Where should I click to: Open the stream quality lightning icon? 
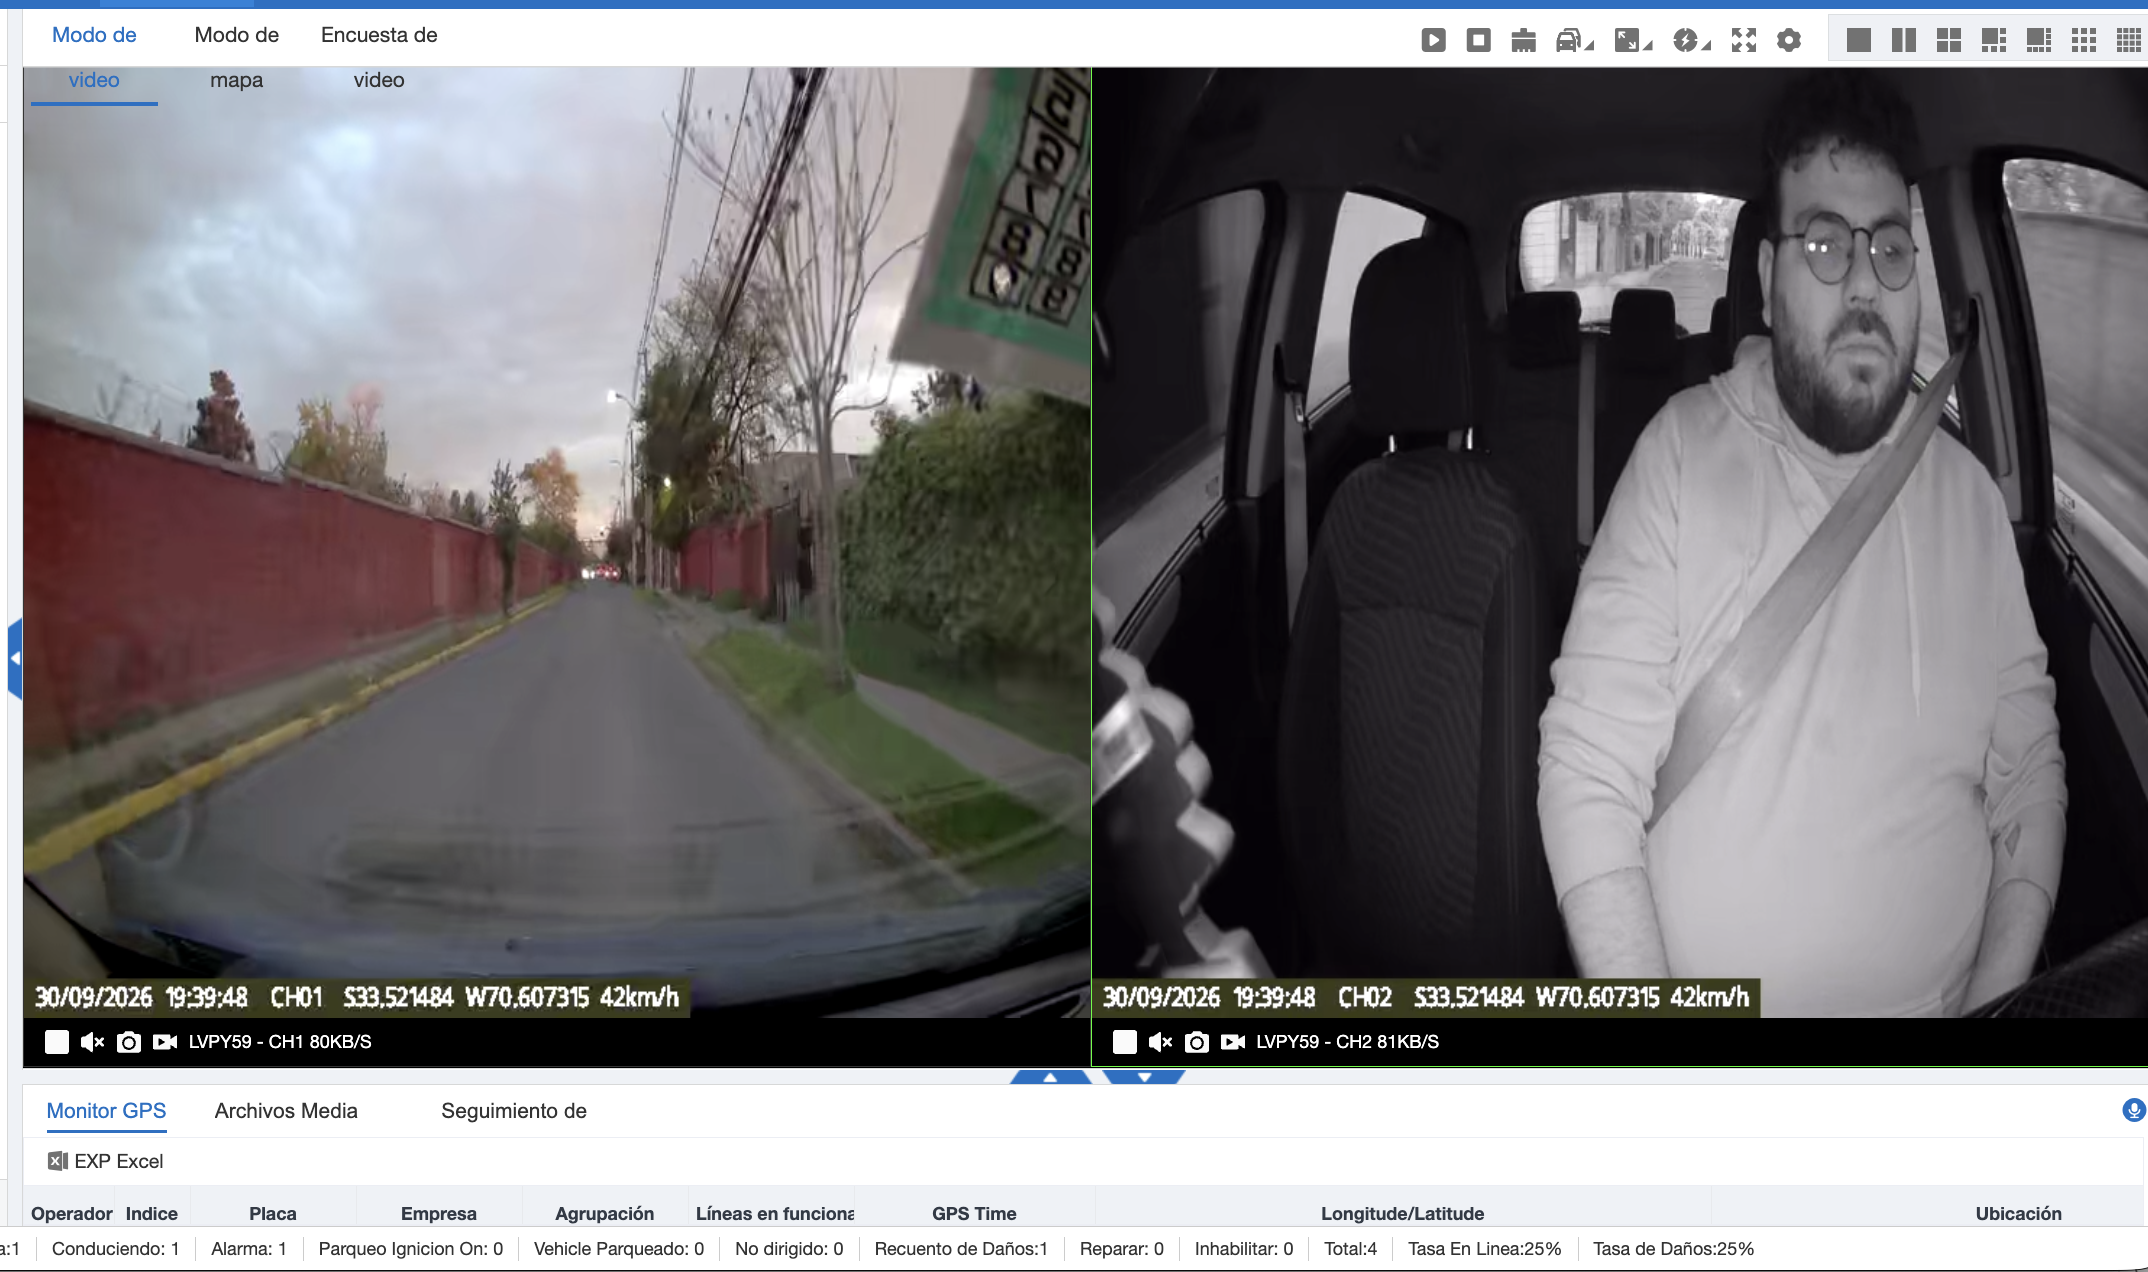(1691, 40)
